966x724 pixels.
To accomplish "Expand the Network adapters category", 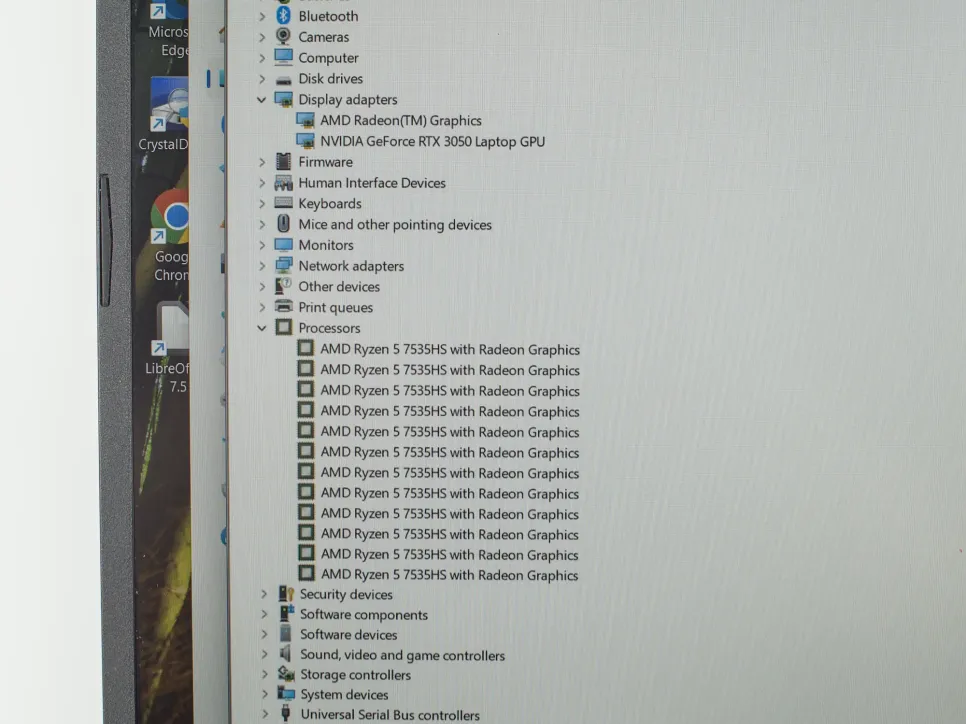I will click(x=262, y=266).
